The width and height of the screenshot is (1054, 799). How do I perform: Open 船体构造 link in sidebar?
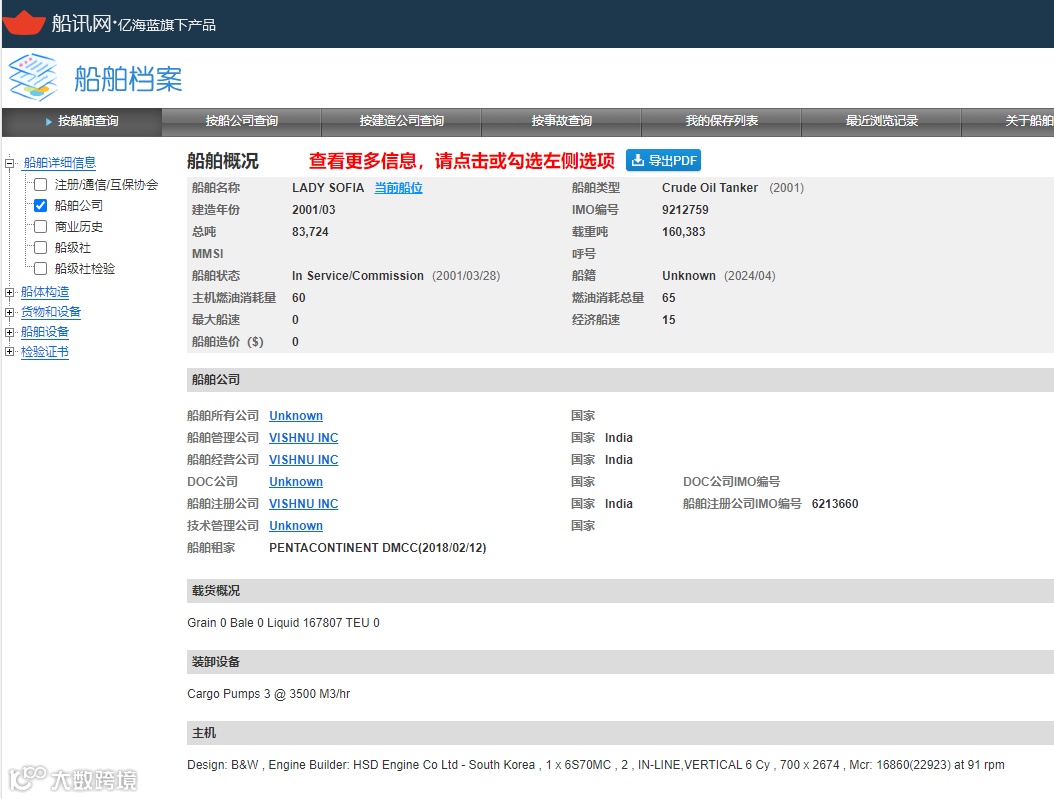click(45, 292)
